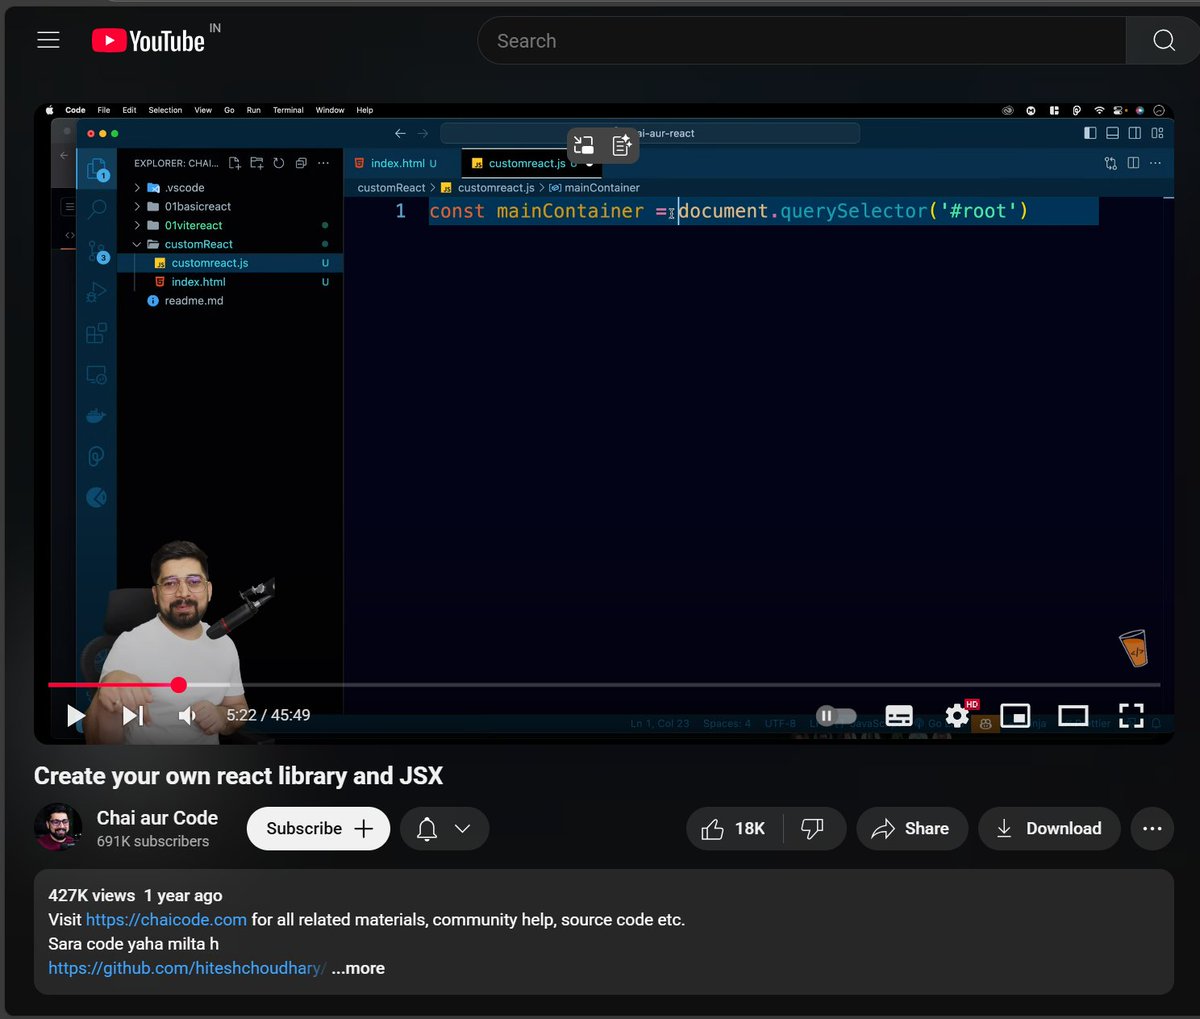Open the Terminal menu
The height and width of the screenshot is (1019, 1200).
click(288, 110)
